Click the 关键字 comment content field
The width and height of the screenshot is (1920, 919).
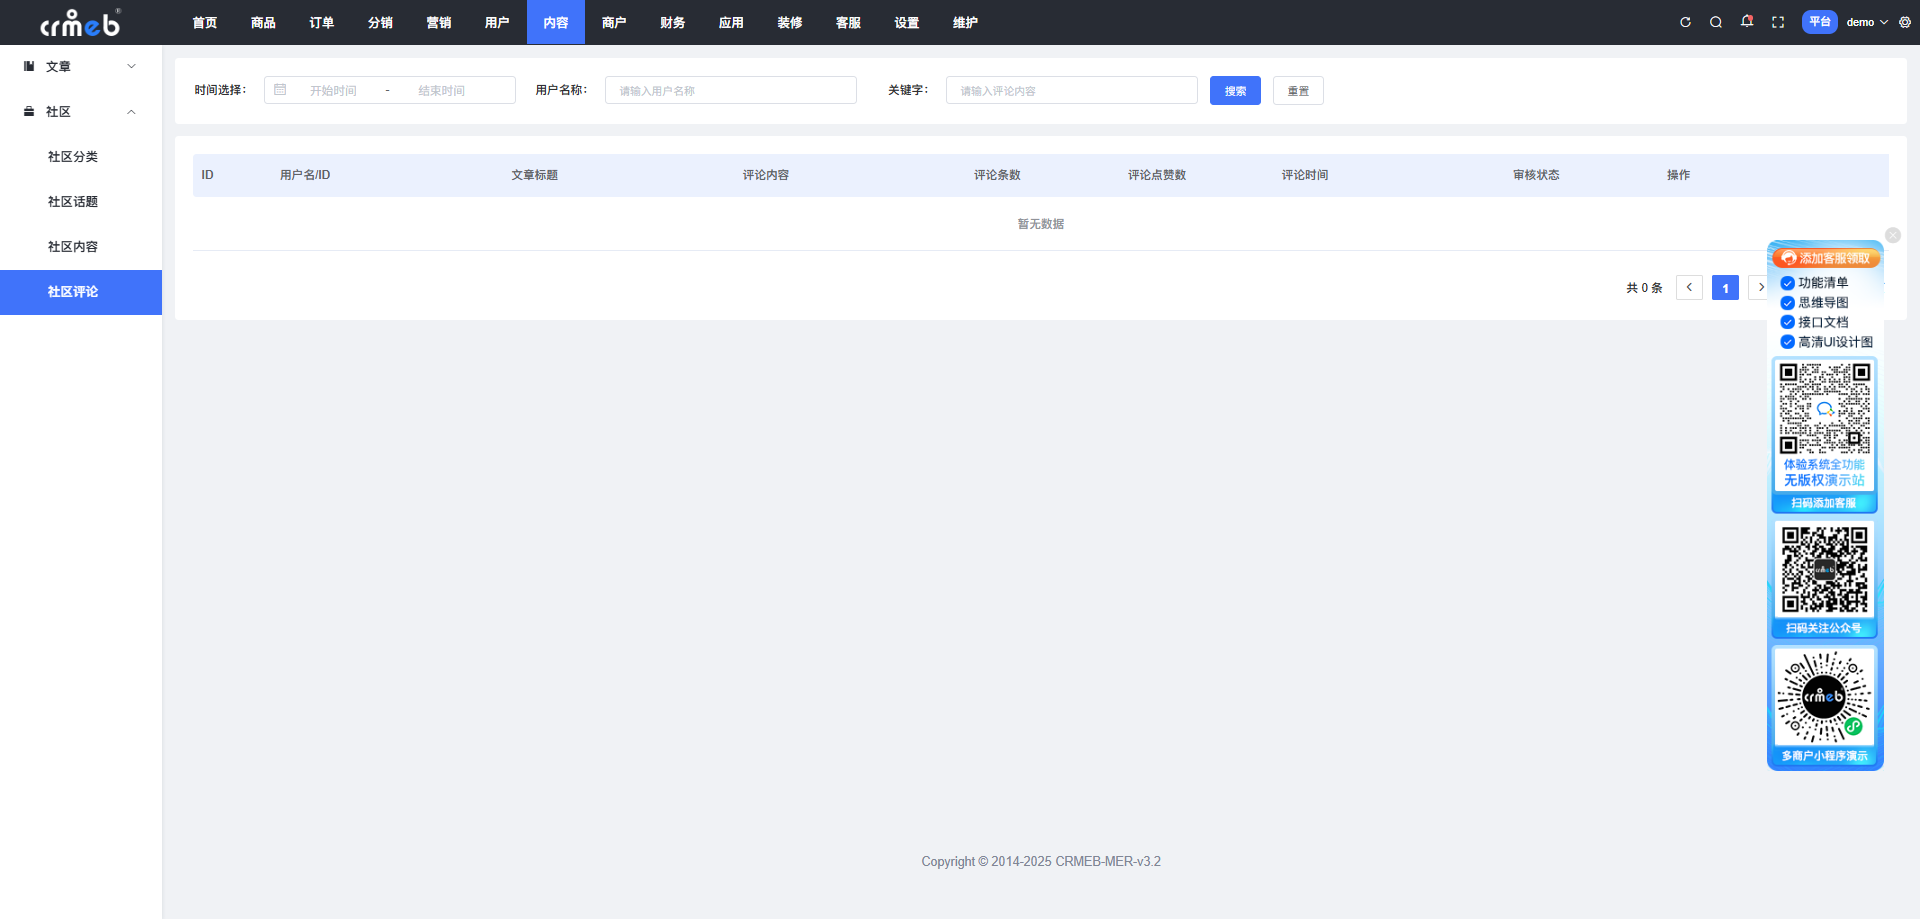(1071, 91)
